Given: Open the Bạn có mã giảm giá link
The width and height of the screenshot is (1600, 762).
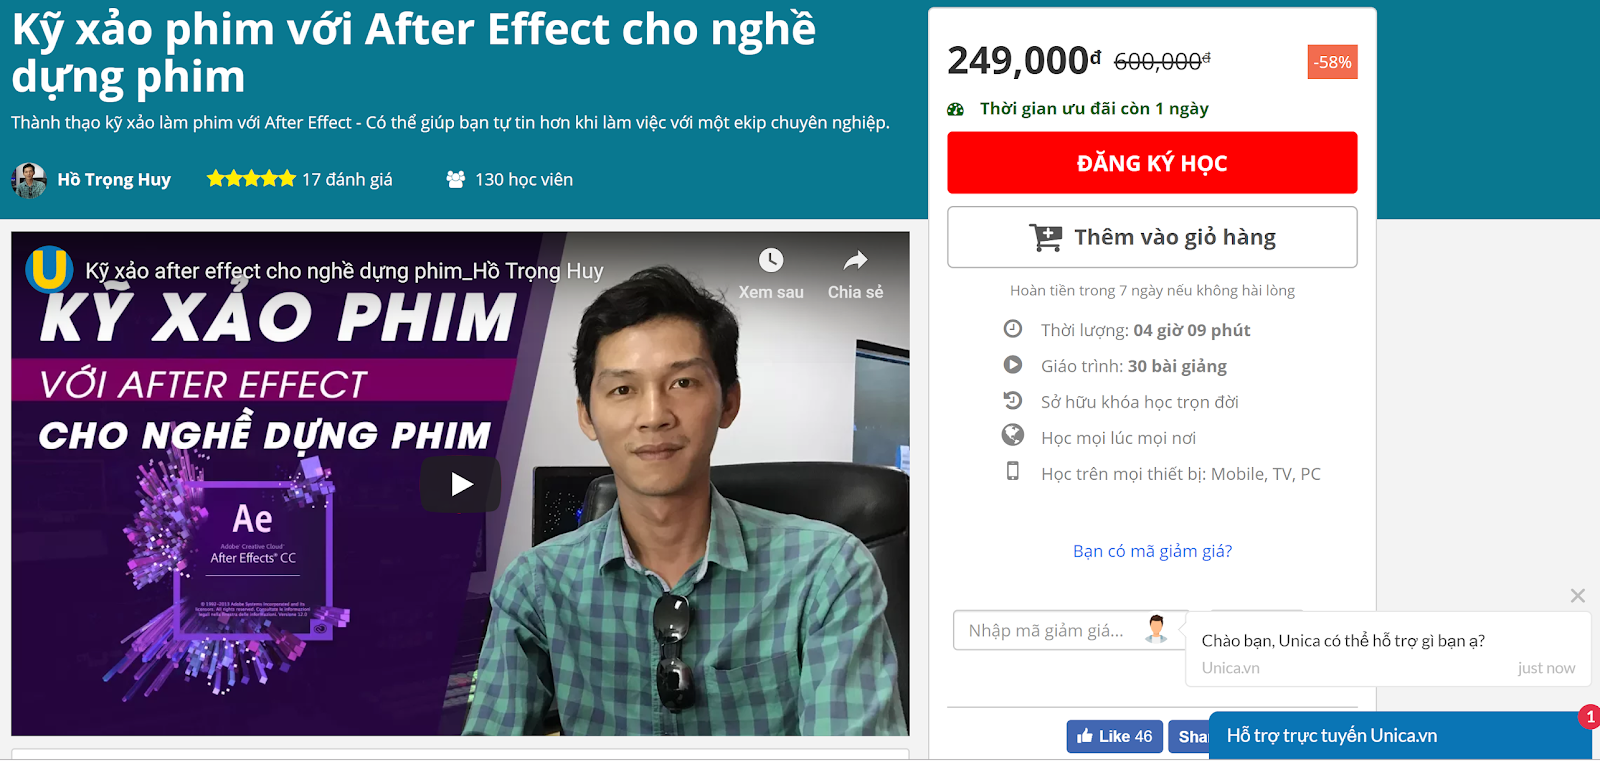Looking at the screenshot, I should [x=1152, y=551].
